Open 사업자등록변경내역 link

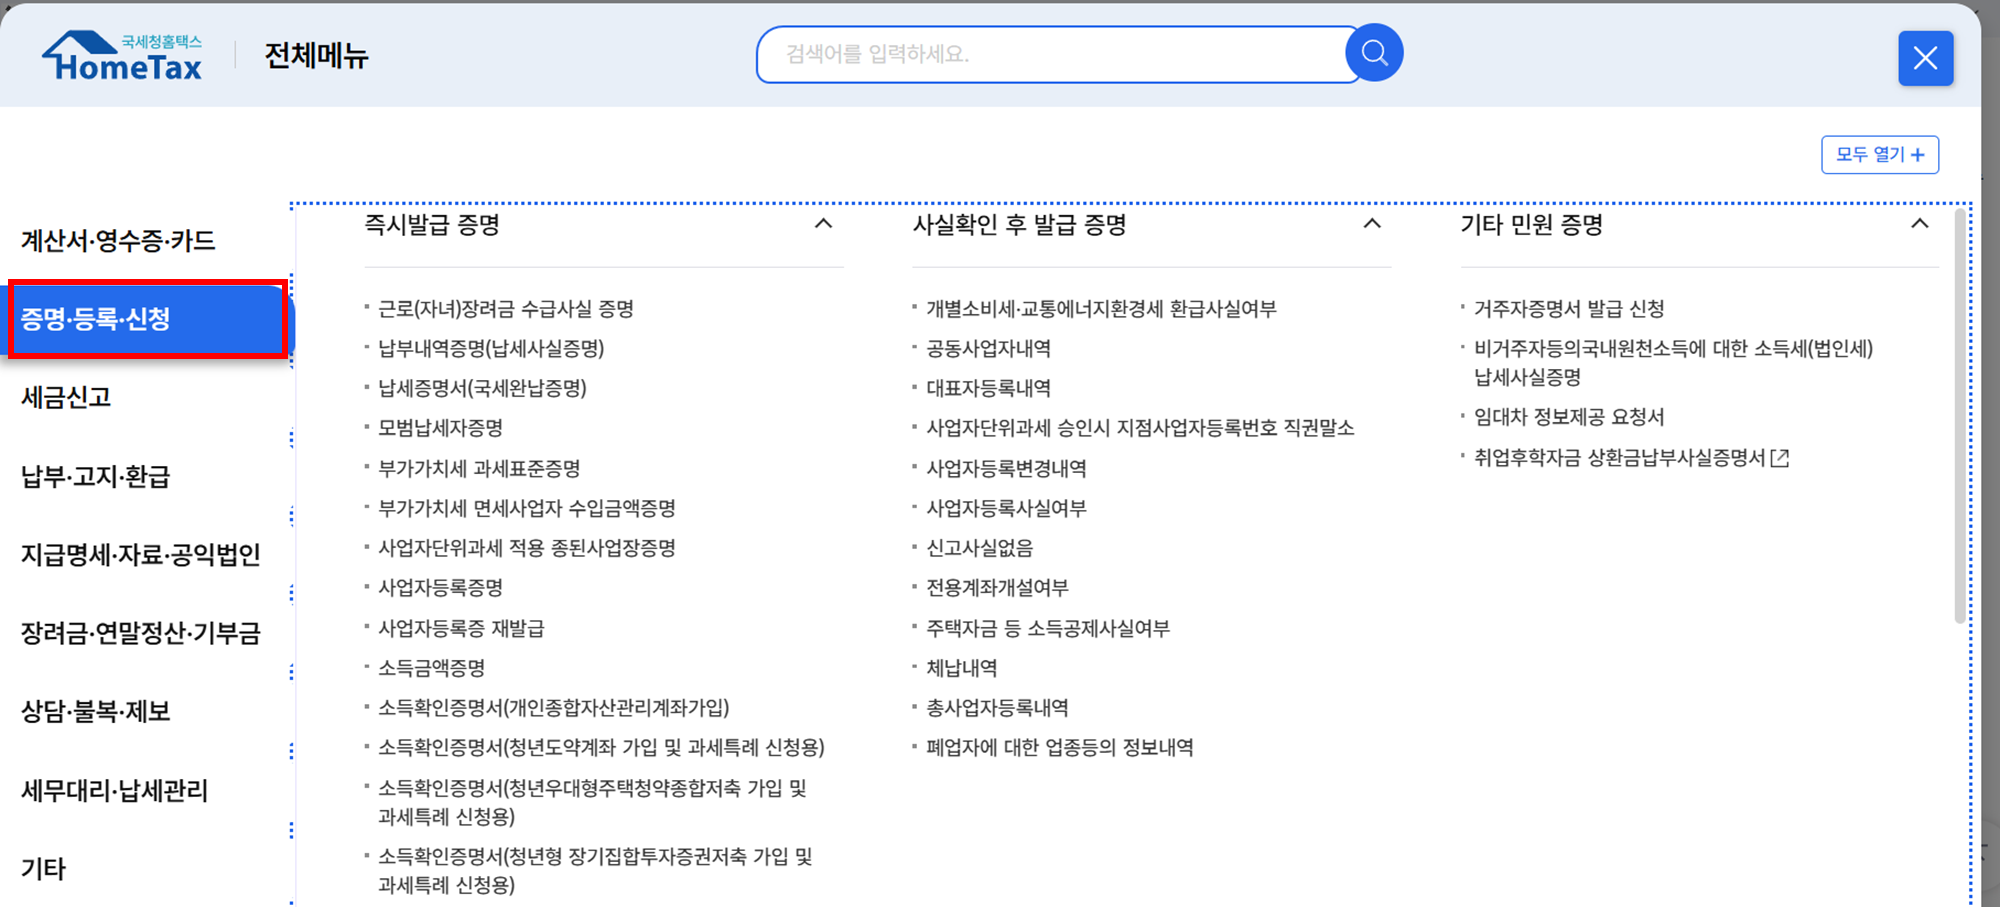1006,469
